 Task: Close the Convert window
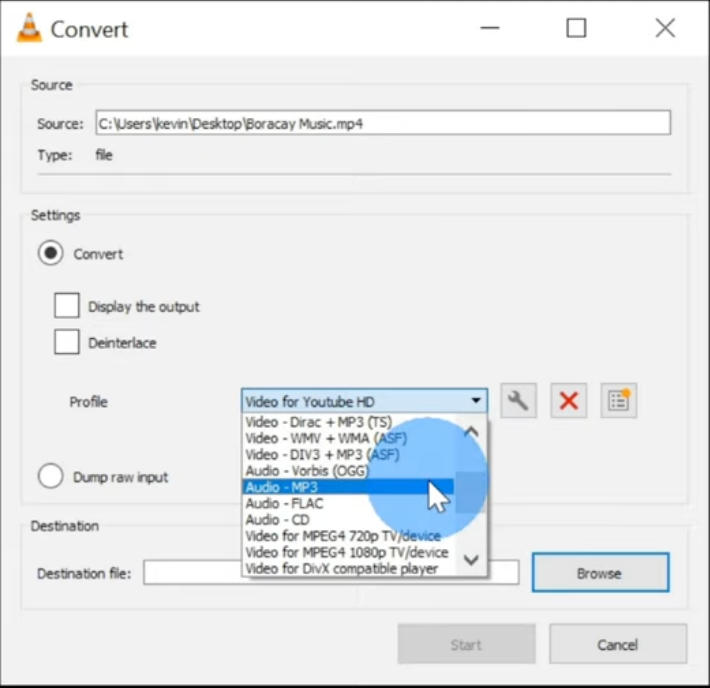click(x=665, y=28)
